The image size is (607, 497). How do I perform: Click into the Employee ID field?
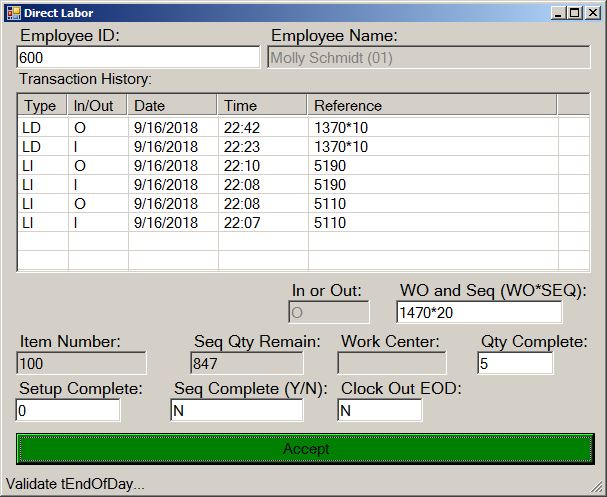pyautogui.click(x=138, y=58)
